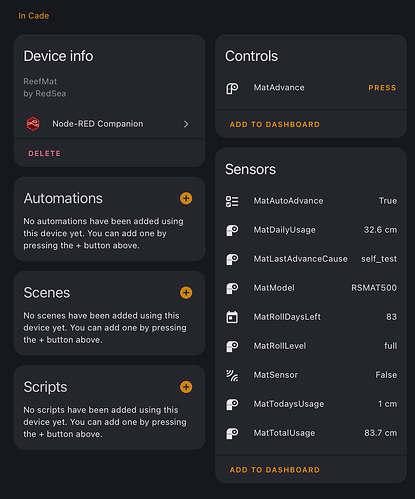The image size is (415, 499).
Task: Activate PRESS for MatAdvance
Action: (382, 88)
